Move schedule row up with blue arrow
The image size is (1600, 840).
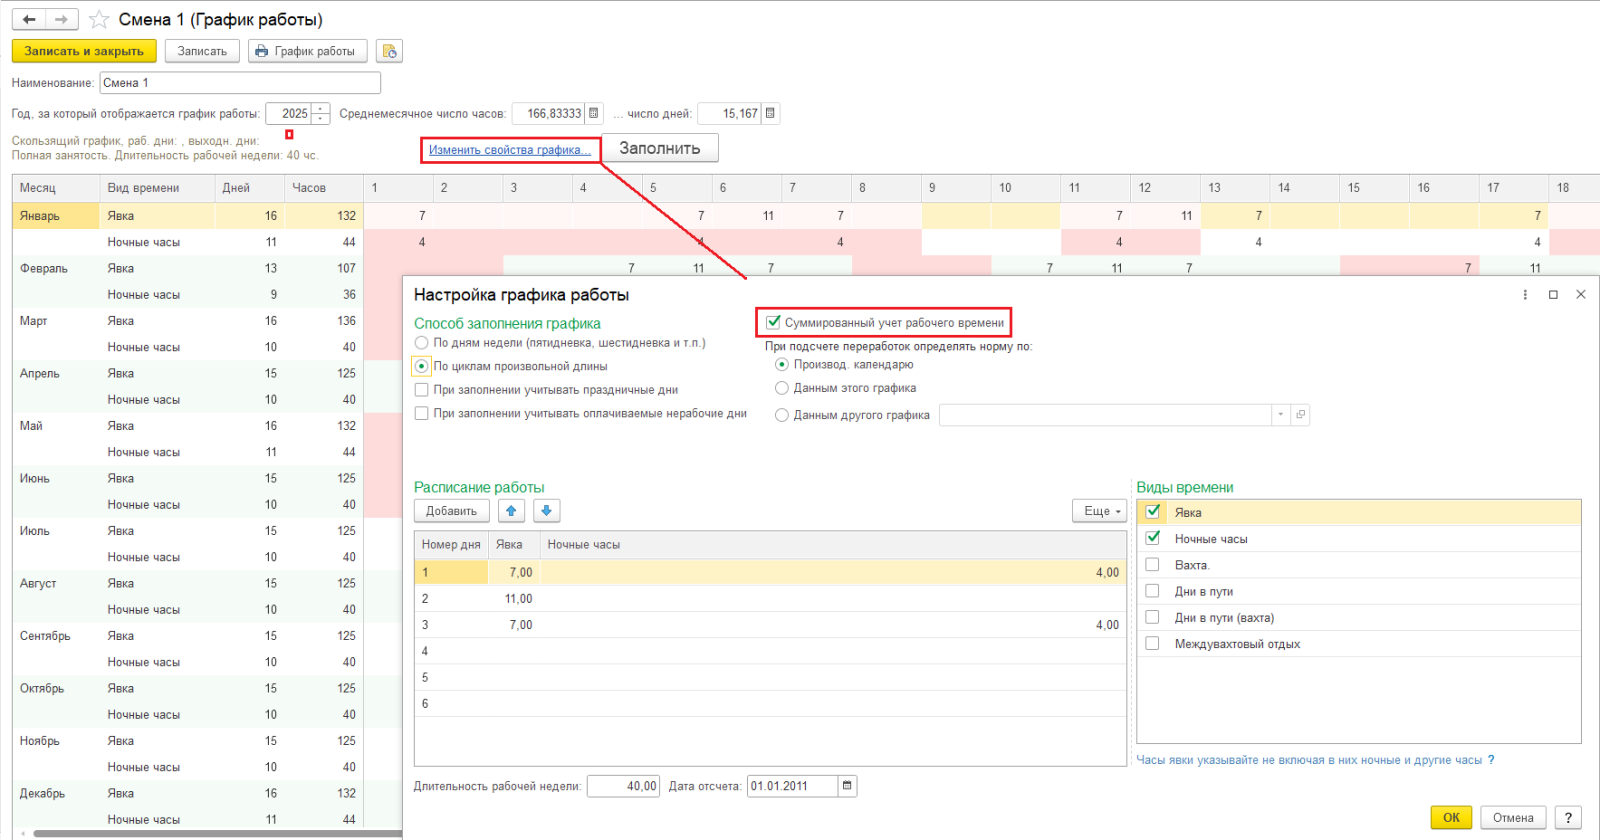pos(511,511)
